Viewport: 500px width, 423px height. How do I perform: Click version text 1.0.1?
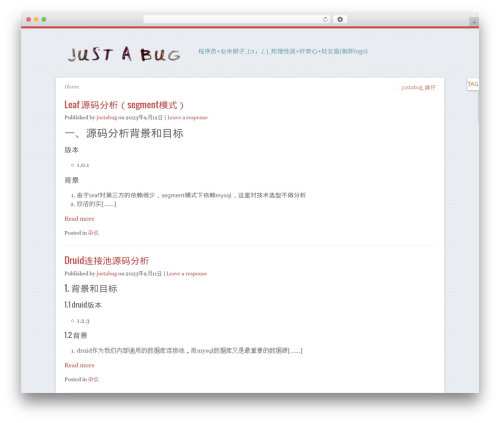pos(83,165)
